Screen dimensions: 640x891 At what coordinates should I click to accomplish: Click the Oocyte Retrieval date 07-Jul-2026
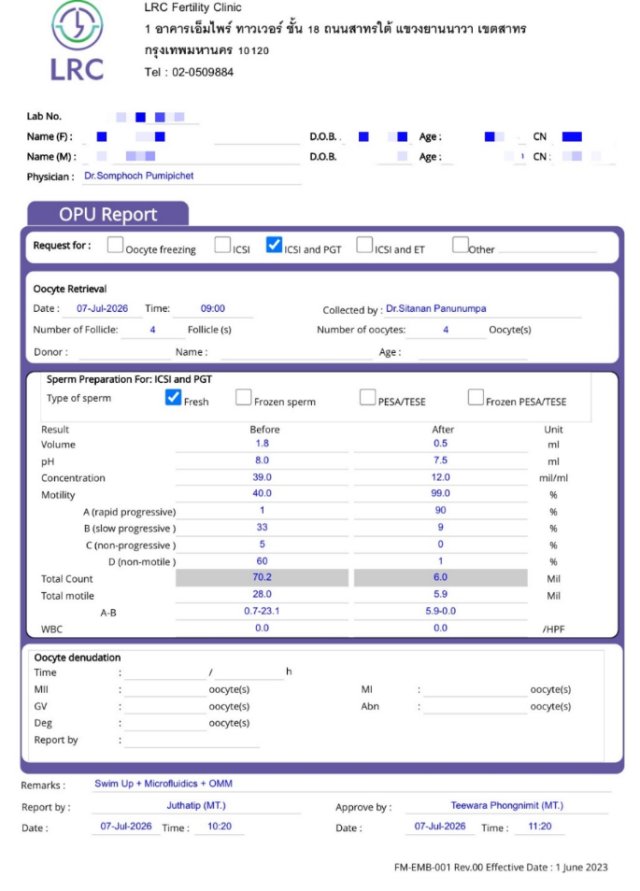[102, 309]
